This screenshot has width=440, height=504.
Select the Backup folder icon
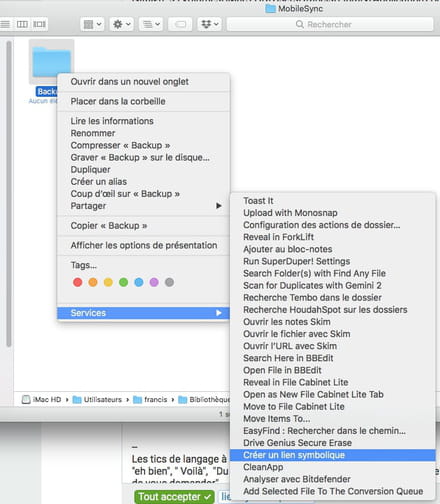(x=51, y=61)
